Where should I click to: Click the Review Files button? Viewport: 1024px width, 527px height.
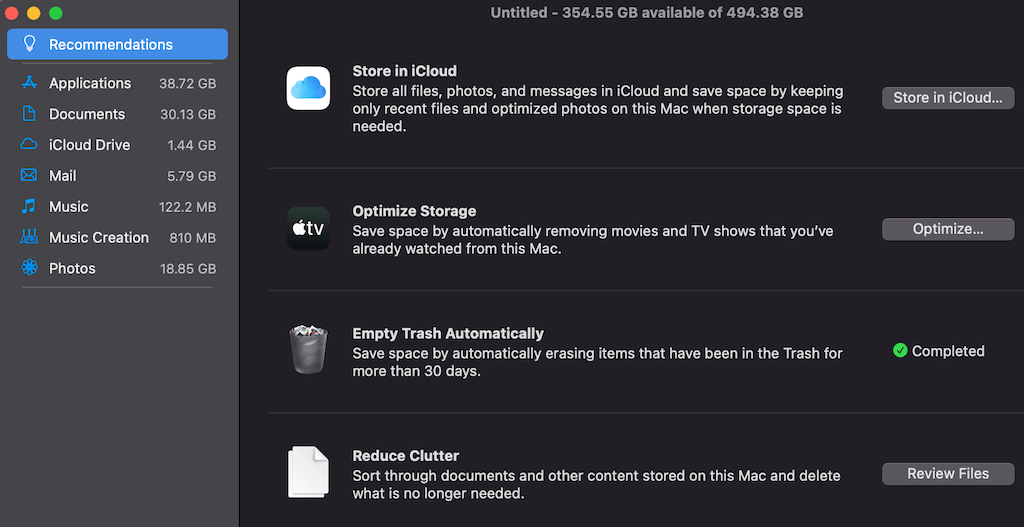[948, 473]
